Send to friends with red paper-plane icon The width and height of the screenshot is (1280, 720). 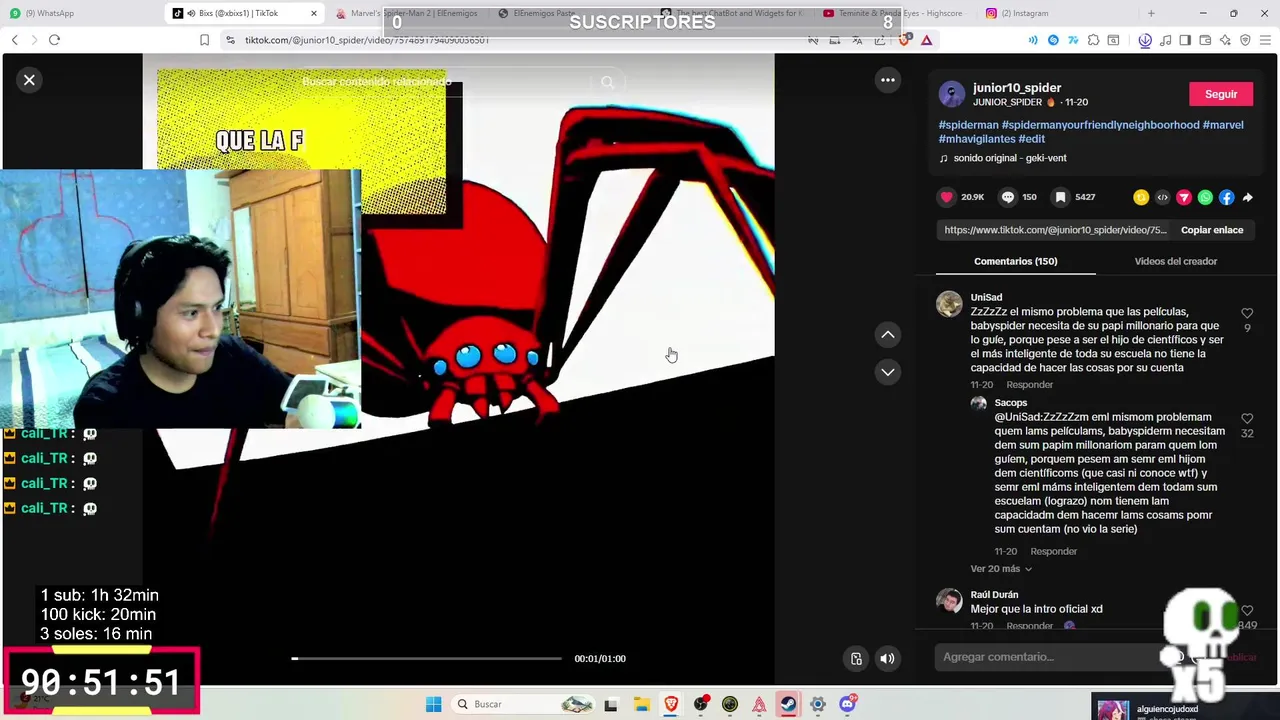coord(1184,198)
